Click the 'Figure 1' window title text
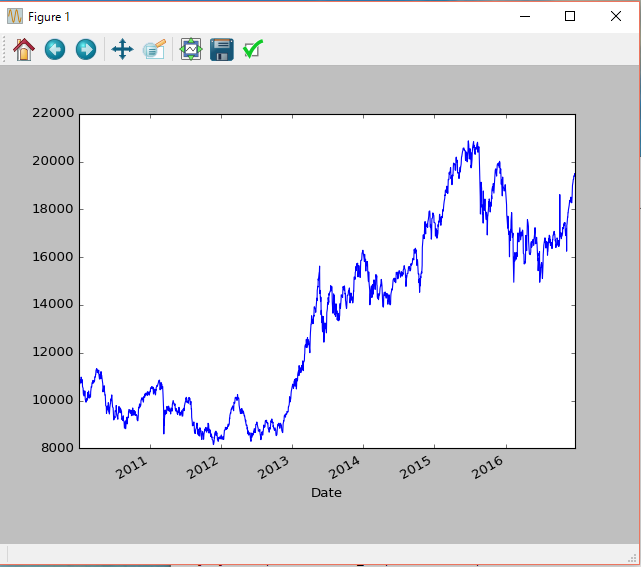Screen dimensions: 641x567 pos(49,17)
